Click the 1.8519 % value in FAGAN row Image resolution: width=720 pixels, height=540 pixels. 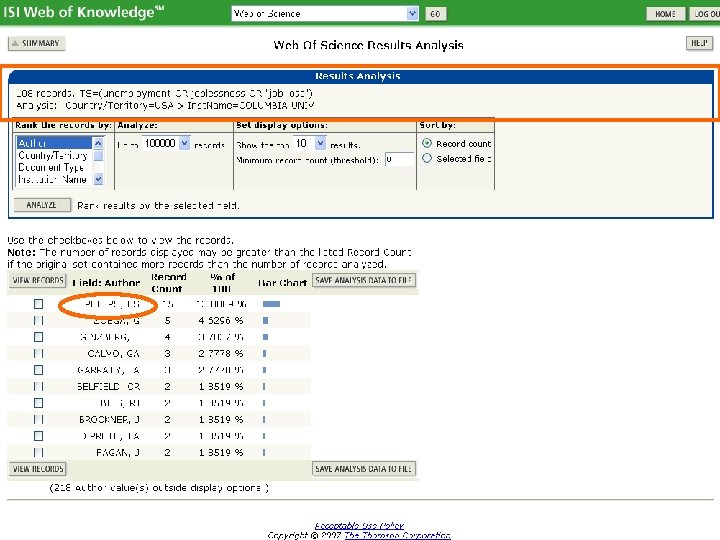[x=221, y=453]
